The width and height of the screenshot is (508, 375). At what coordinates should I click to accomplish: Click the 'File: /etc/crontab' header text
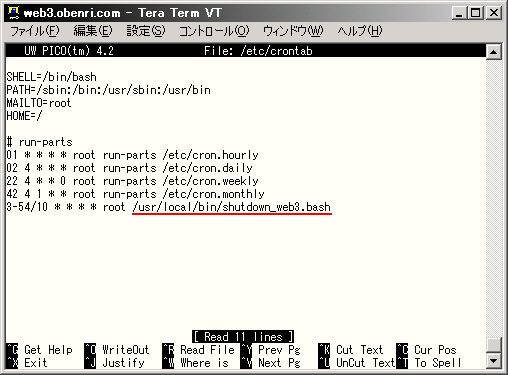tap(258, 51)
